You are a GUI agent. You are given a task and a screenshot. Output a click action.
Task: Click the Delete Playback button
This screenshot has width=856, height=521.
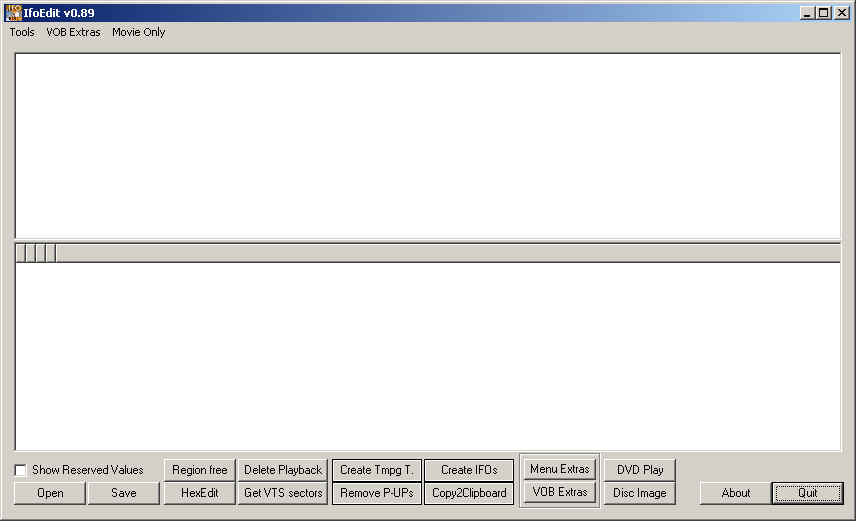point(283,470)
